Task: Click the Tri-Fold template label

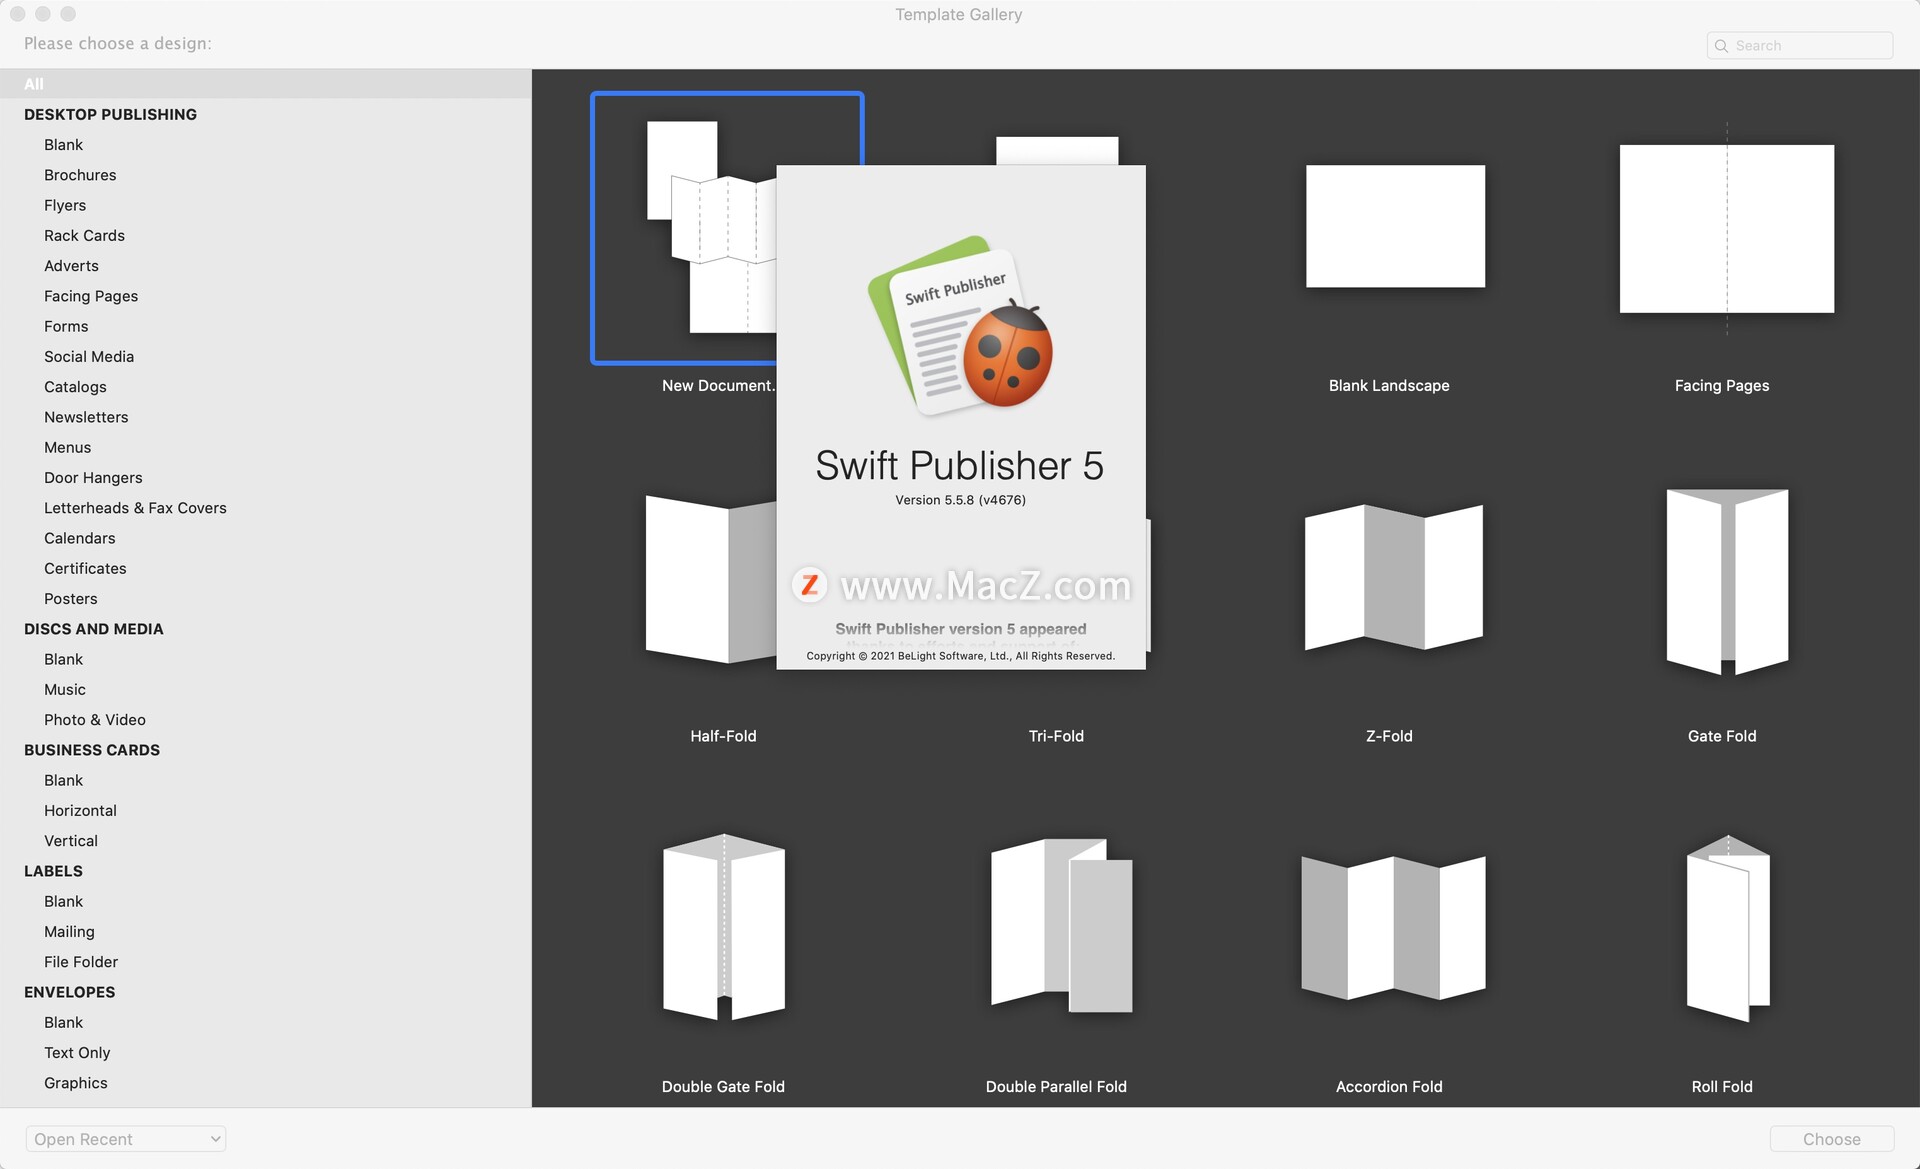Action: click(x=1056, y=736)
